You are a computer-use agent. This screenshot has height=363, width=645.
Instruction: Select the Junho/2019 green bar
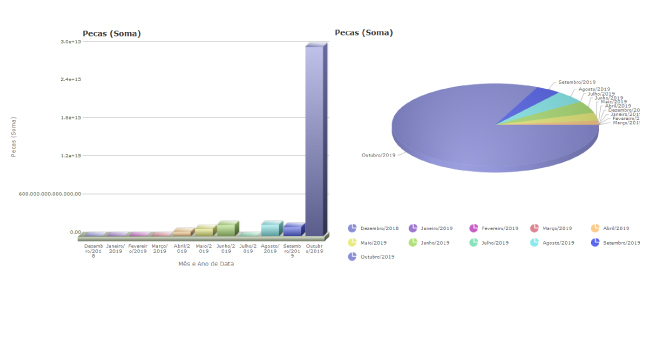227,228
